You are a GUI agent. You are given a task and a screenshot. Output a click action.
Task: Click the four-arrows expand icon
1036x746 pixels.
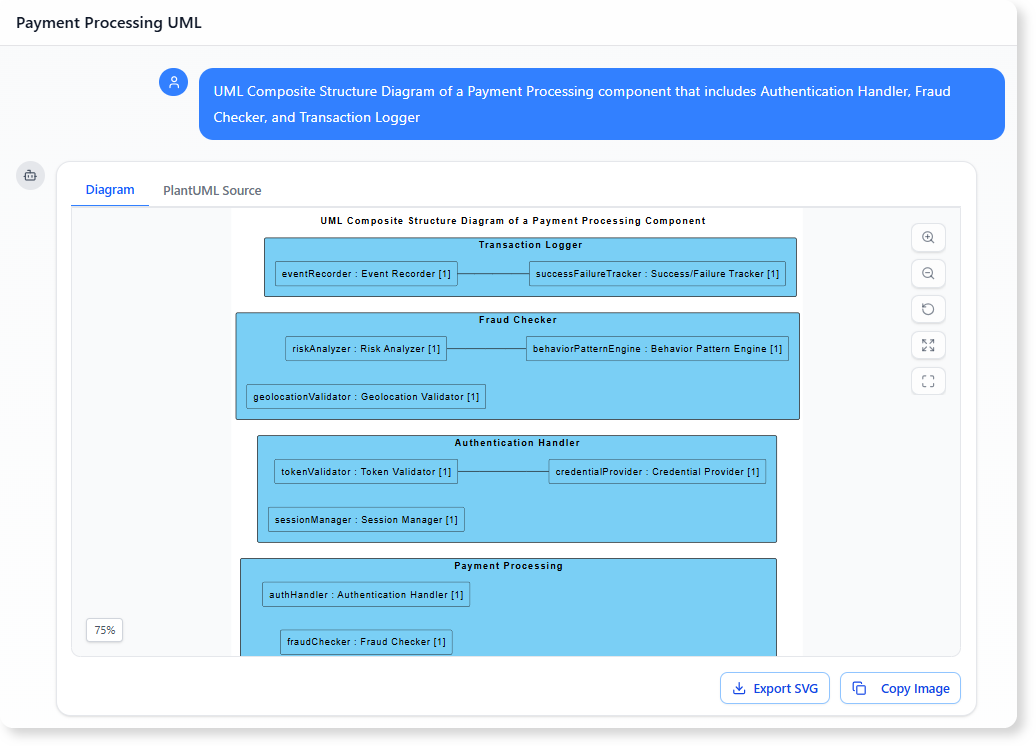coord(928,345)
